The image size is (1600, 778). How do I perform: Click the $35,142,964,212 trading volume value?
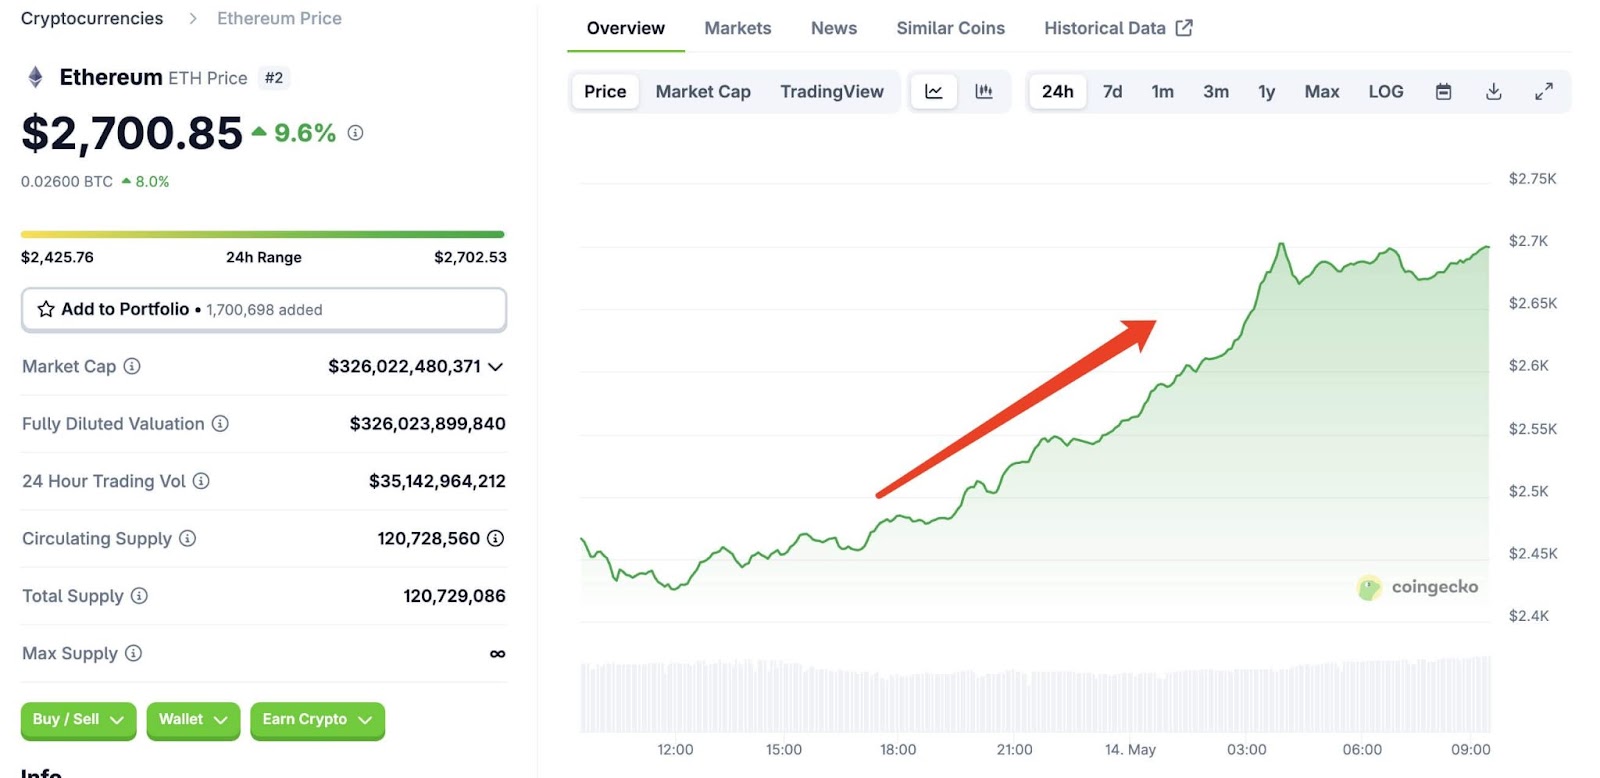coord(437,481)
